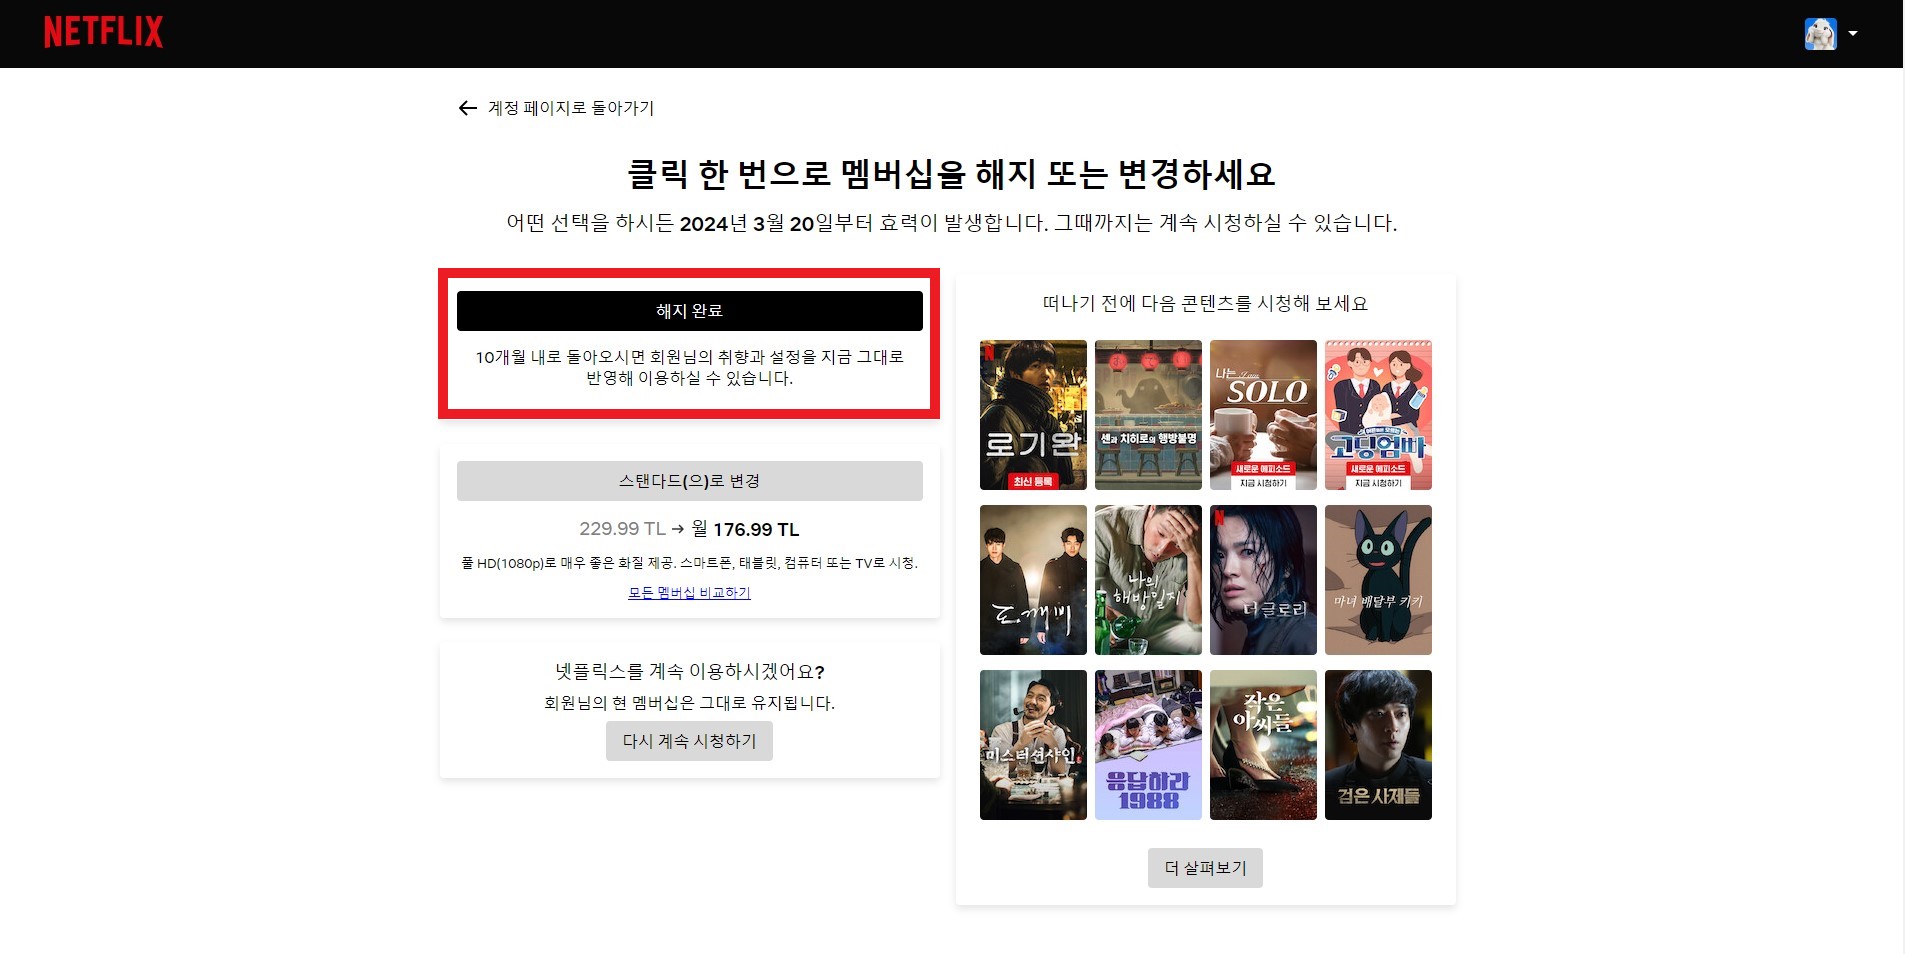
Task: Expand the dropdown arrow next to the avatar
Action: tap(1851, 33)
